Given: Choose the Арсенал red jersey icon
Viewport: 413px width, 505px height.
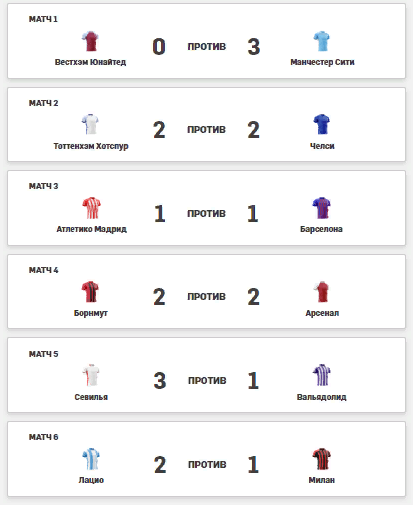Looking at the screenshot, I should tap(322, 292).
